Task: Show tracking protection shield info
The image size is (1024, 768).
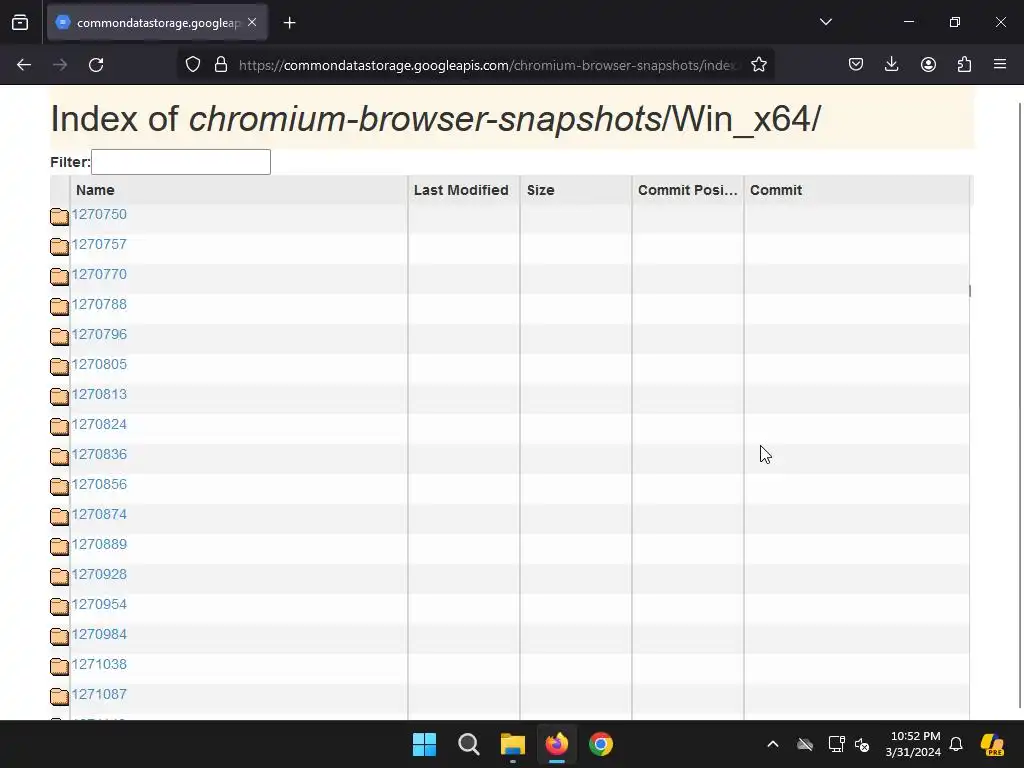Action: point(193,65)
